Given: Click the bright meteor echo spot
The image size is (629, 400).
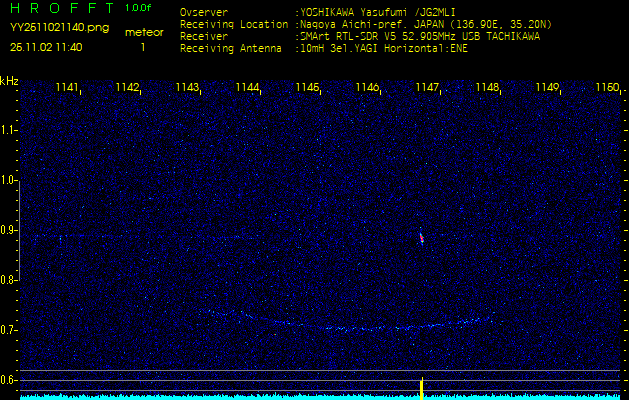Looking at the screenshot, I should (x=421, y=238).
